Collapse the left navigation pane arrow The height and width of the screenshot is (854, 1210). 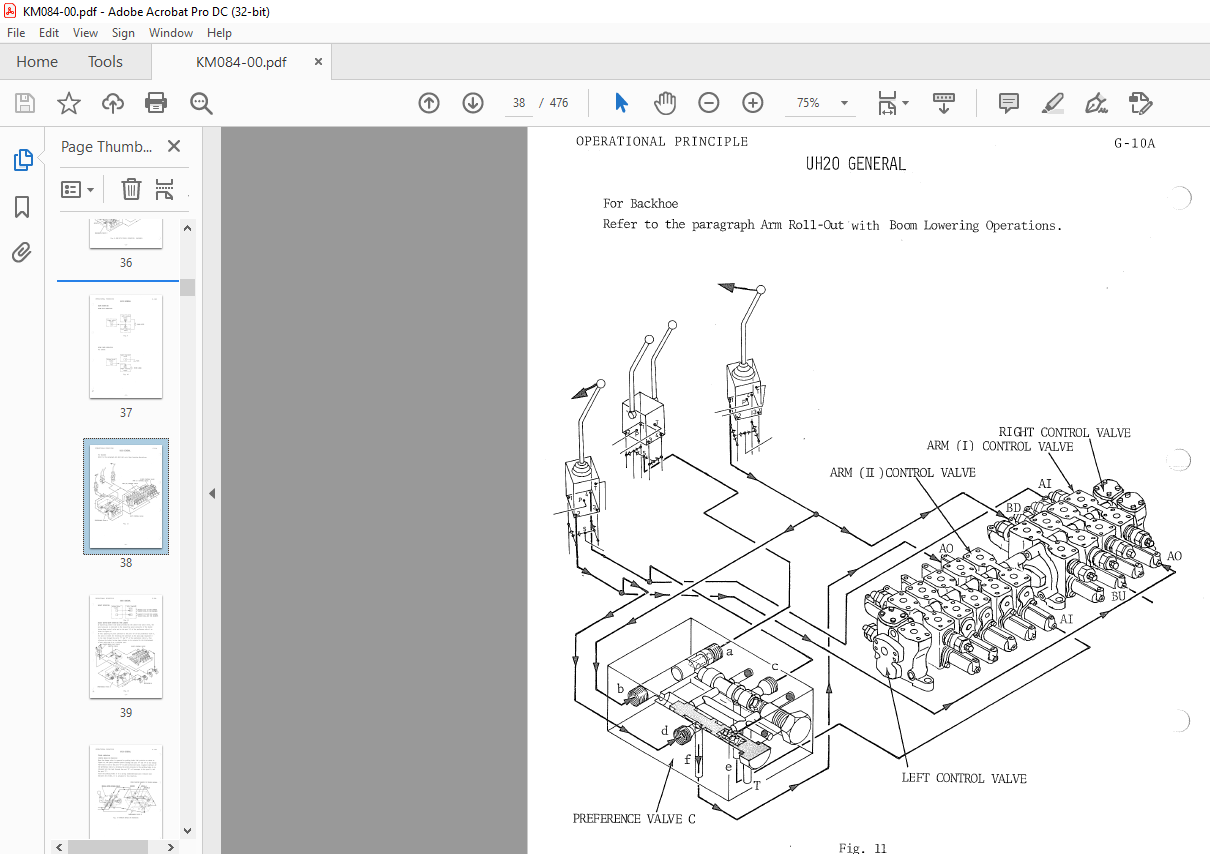tap(211, 493)
